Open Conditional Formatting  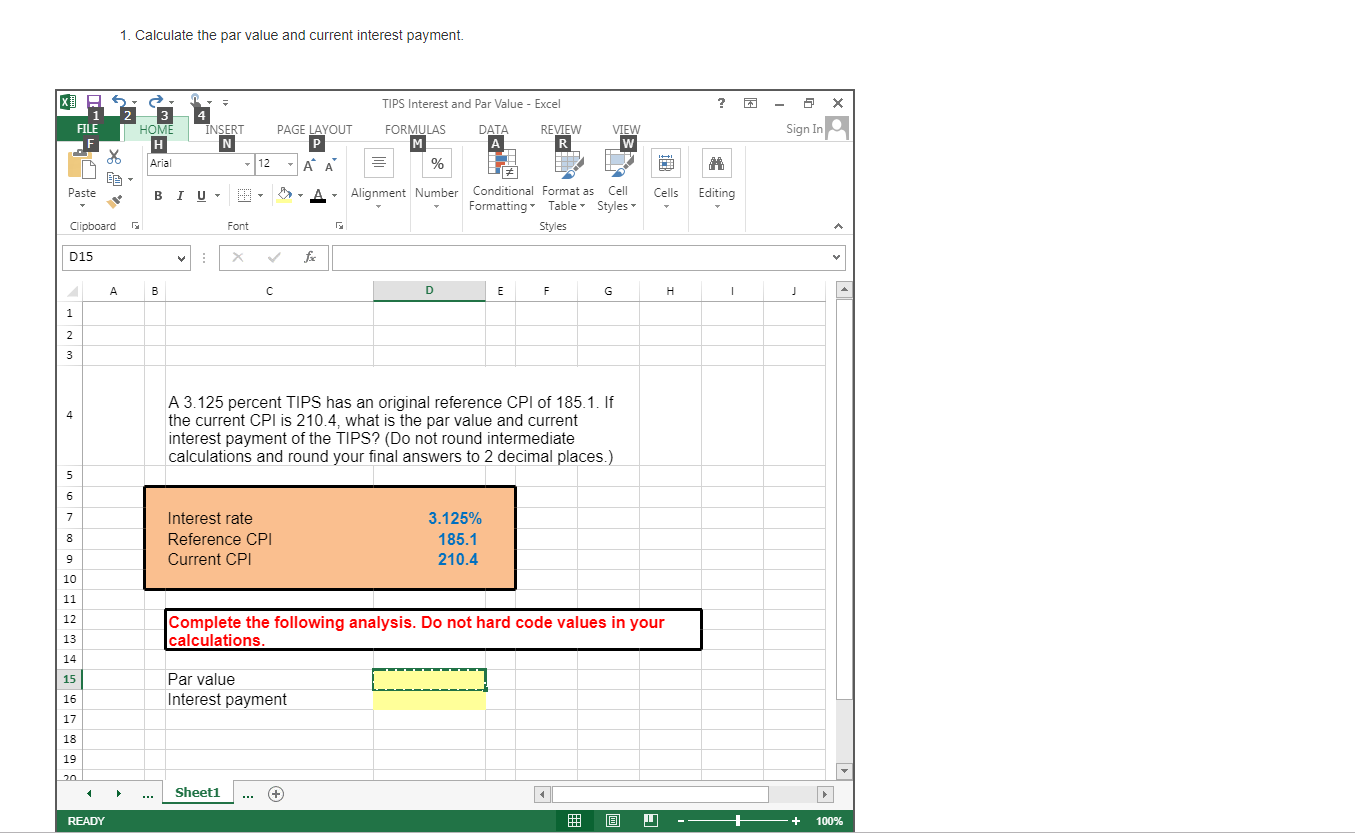coord(501,180)
